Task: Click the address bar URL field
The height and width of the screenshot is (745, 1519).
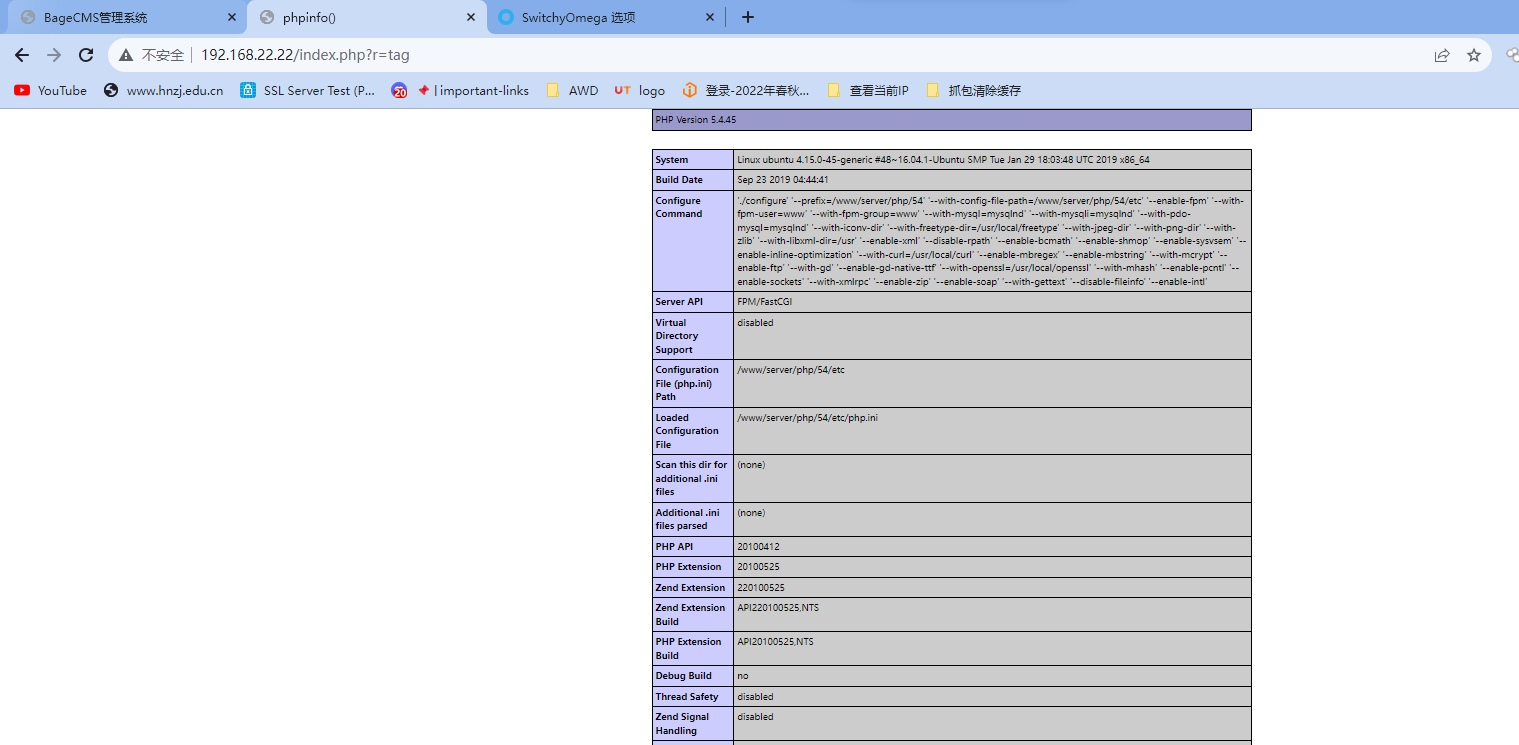Action: pos(780,56)
